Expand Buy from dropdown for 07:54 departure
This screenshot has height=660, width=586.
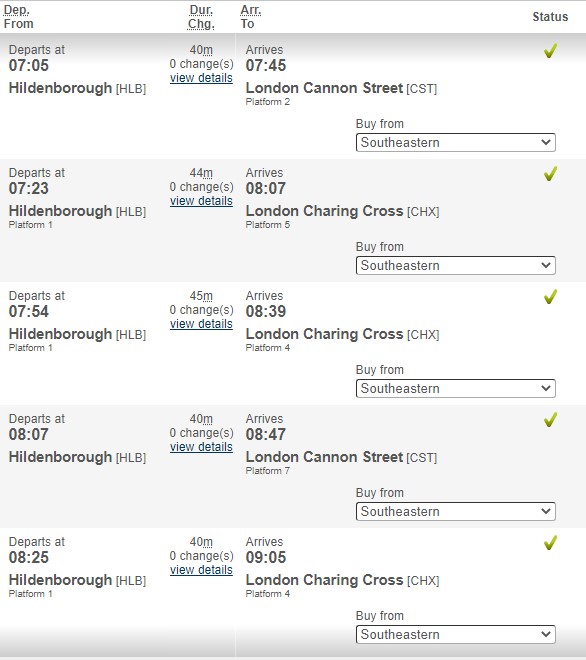(x=455, y=388)
